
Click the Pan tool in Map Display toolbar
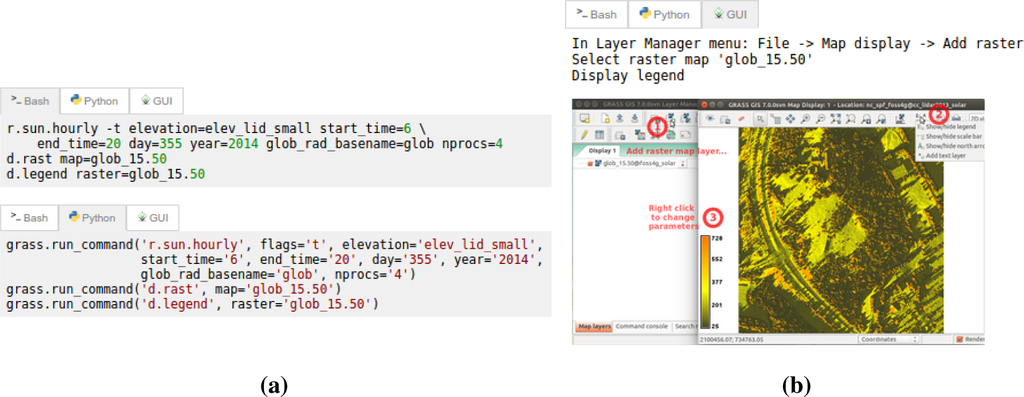pos(790,119)
